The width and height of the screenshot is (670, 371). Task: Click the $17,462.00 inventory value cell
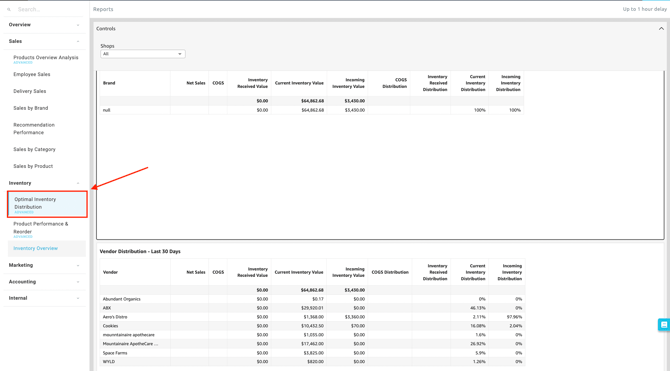312,344
